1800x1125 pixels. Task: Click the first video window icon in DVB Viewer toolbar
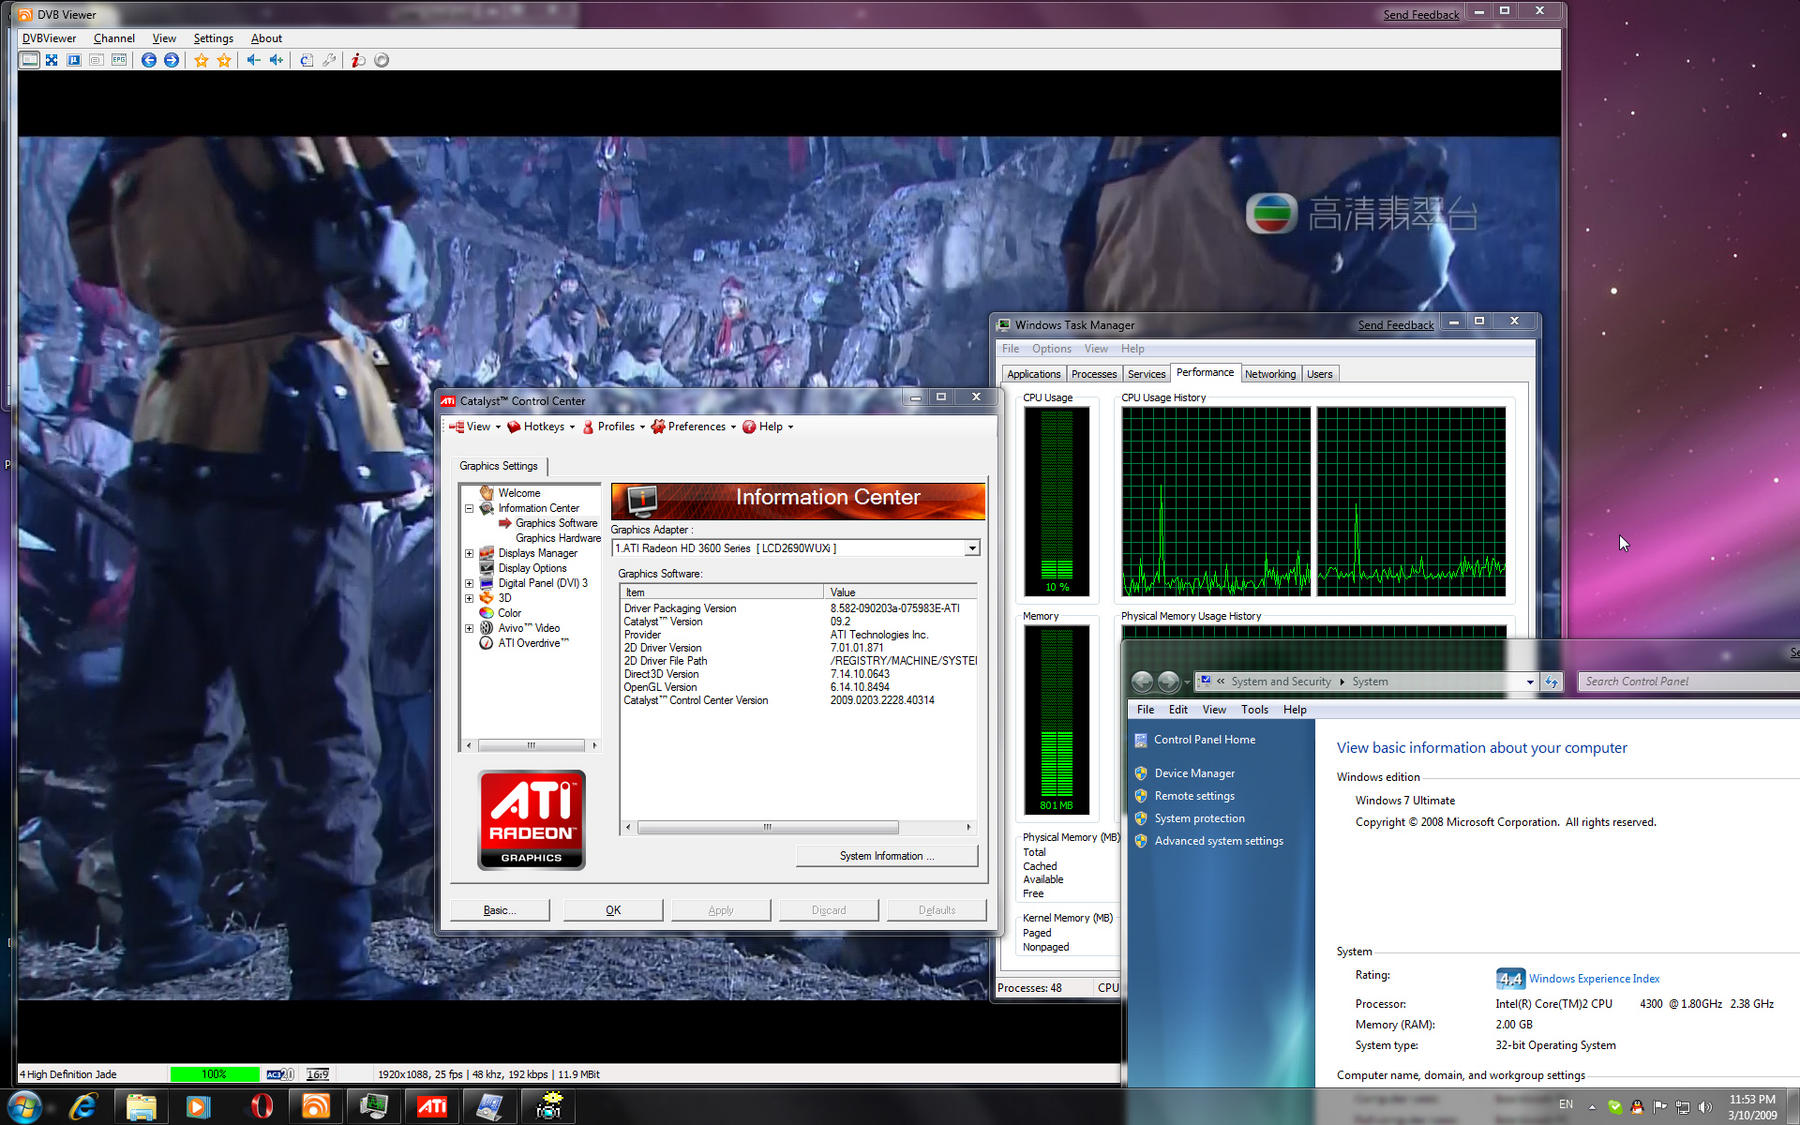30,60
